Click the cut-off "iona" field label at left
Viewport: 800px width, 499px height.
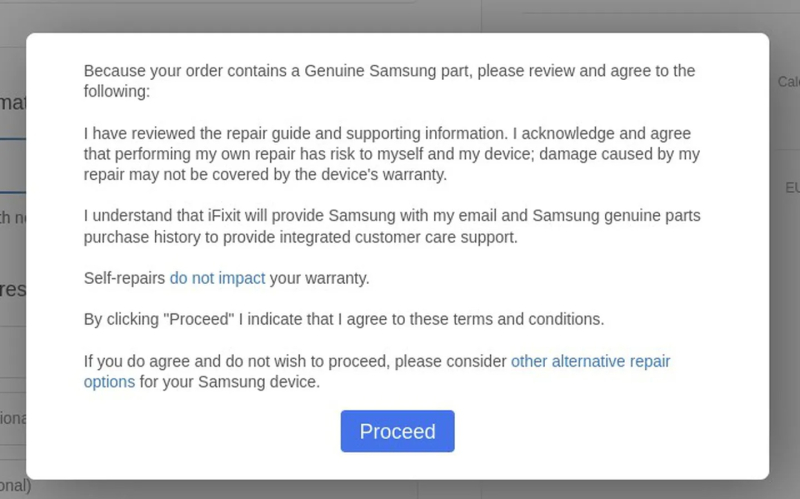click(x=12, y=418)
